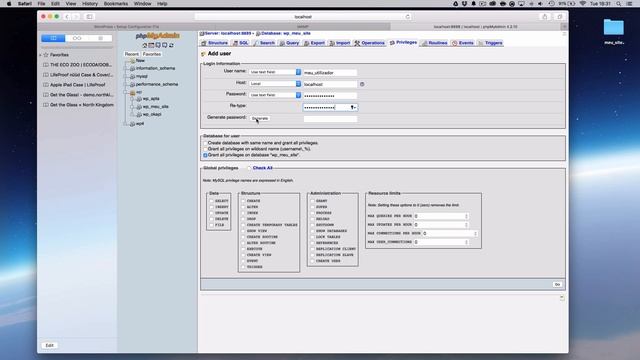Image resolution: width=640 pixels, height=360 pixels.
Task: Click help icon beside the host field
Action: tap(362, 84)
